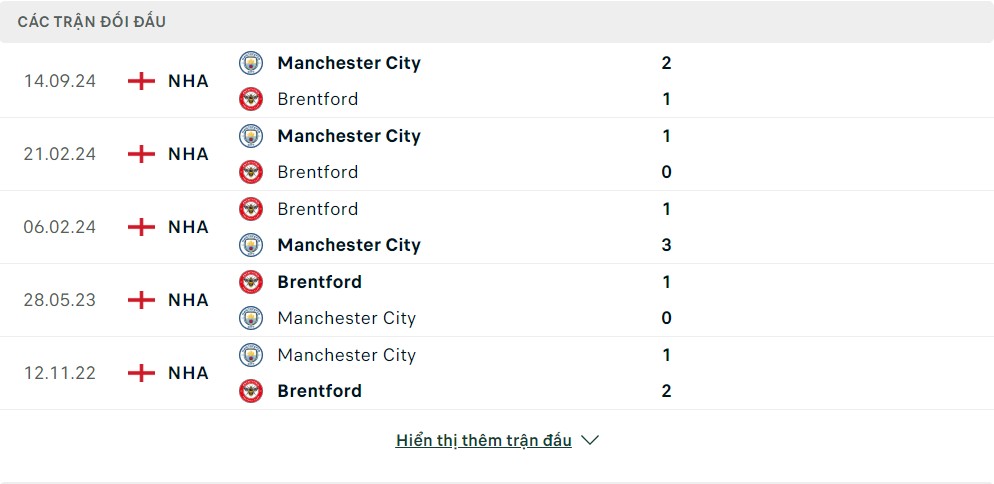
Task: Open match row dated 14.09.24
Action: point(497,81)
